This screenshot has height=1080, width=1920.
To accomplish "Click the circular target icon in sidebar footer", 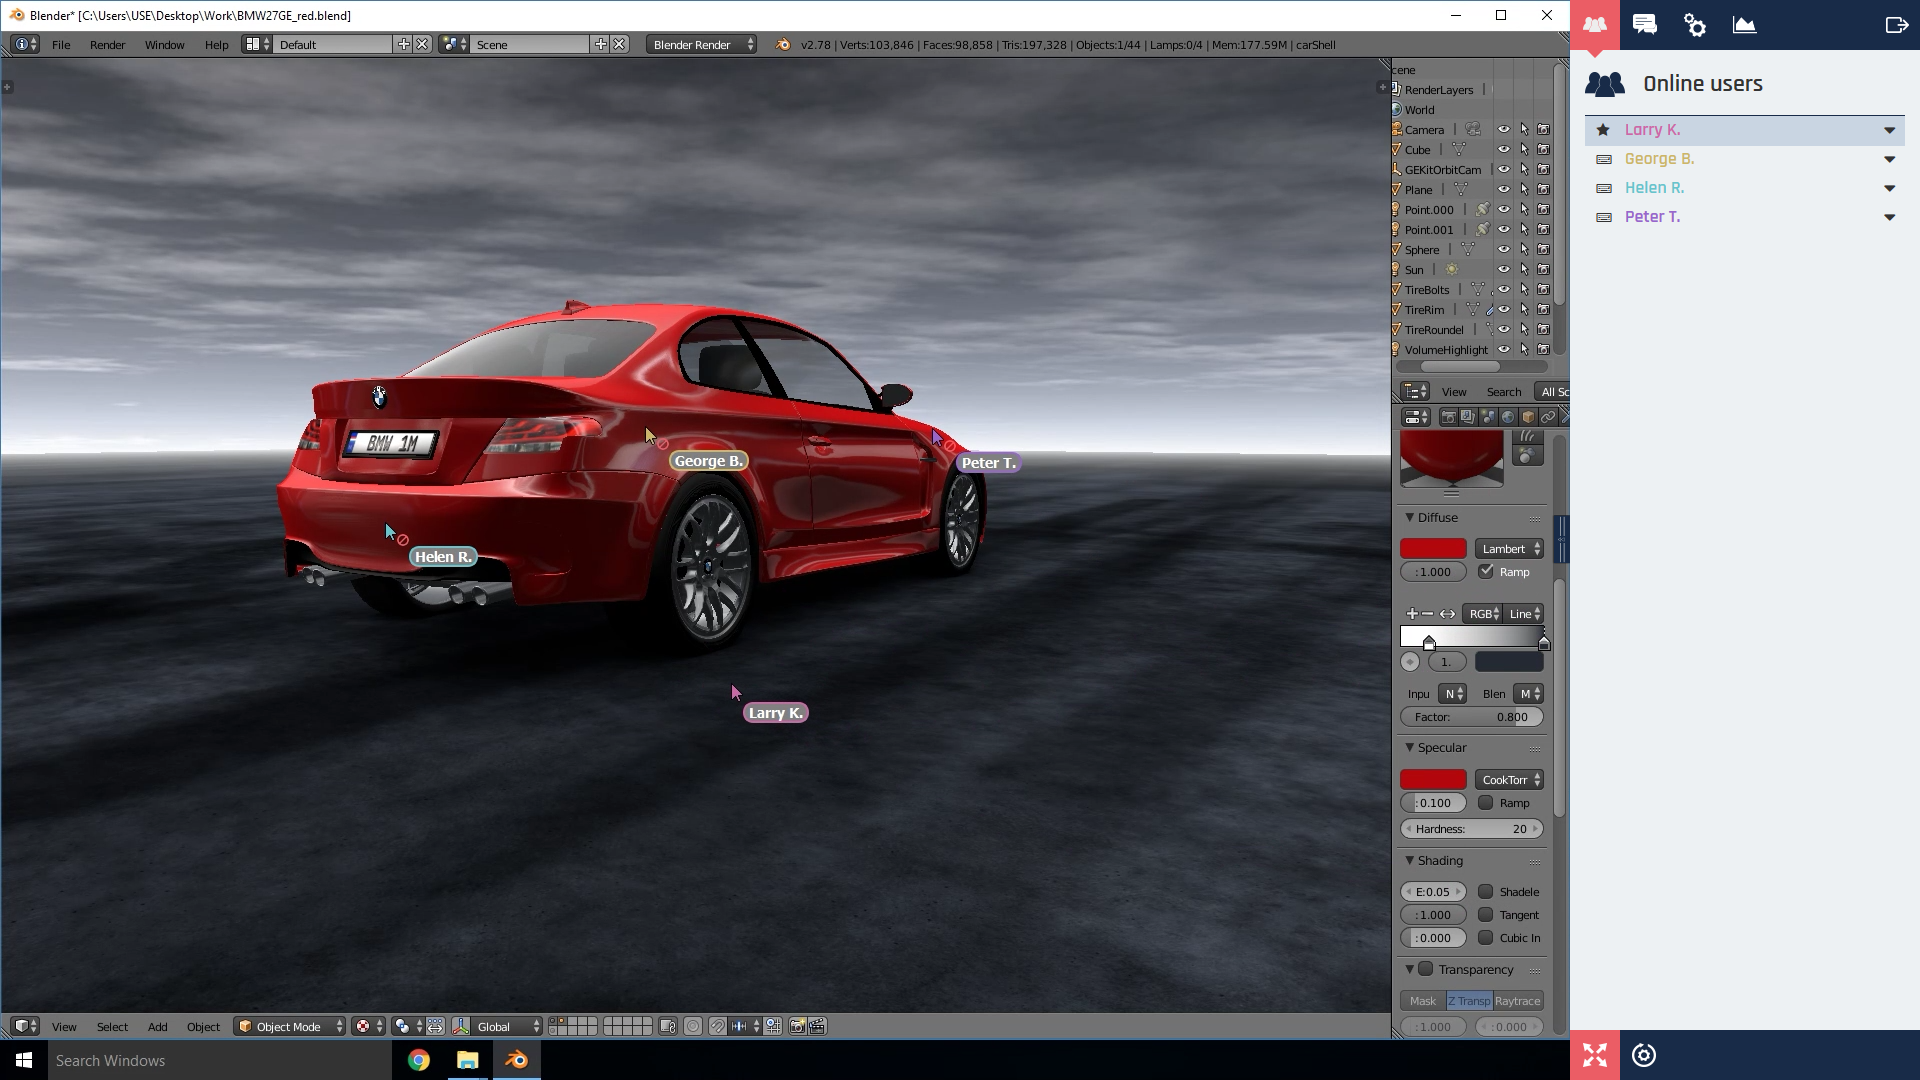I will pos(1644,1055).
